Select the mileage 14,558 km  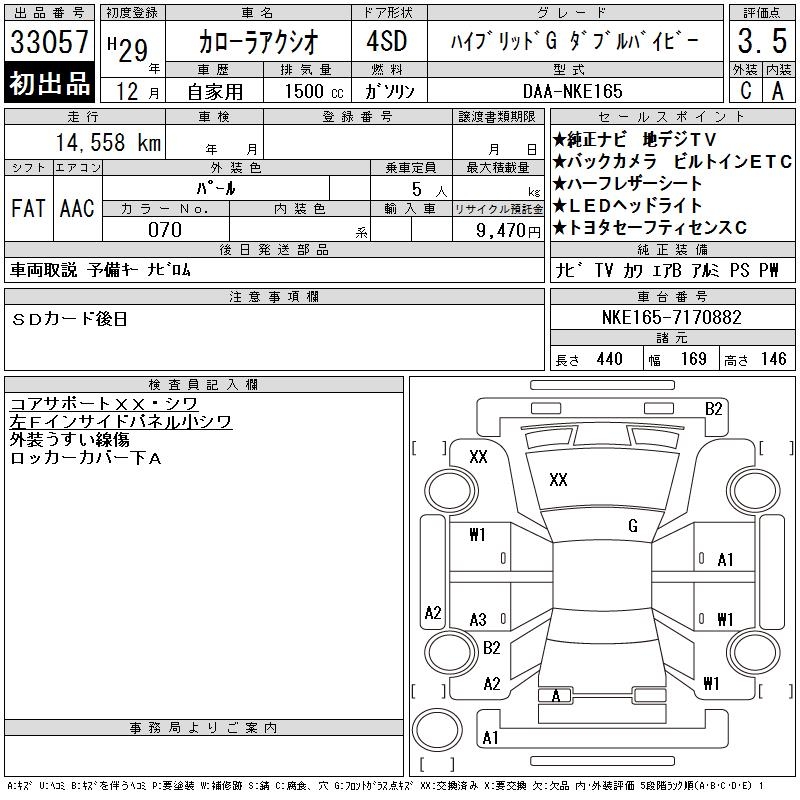pos(108,142)
